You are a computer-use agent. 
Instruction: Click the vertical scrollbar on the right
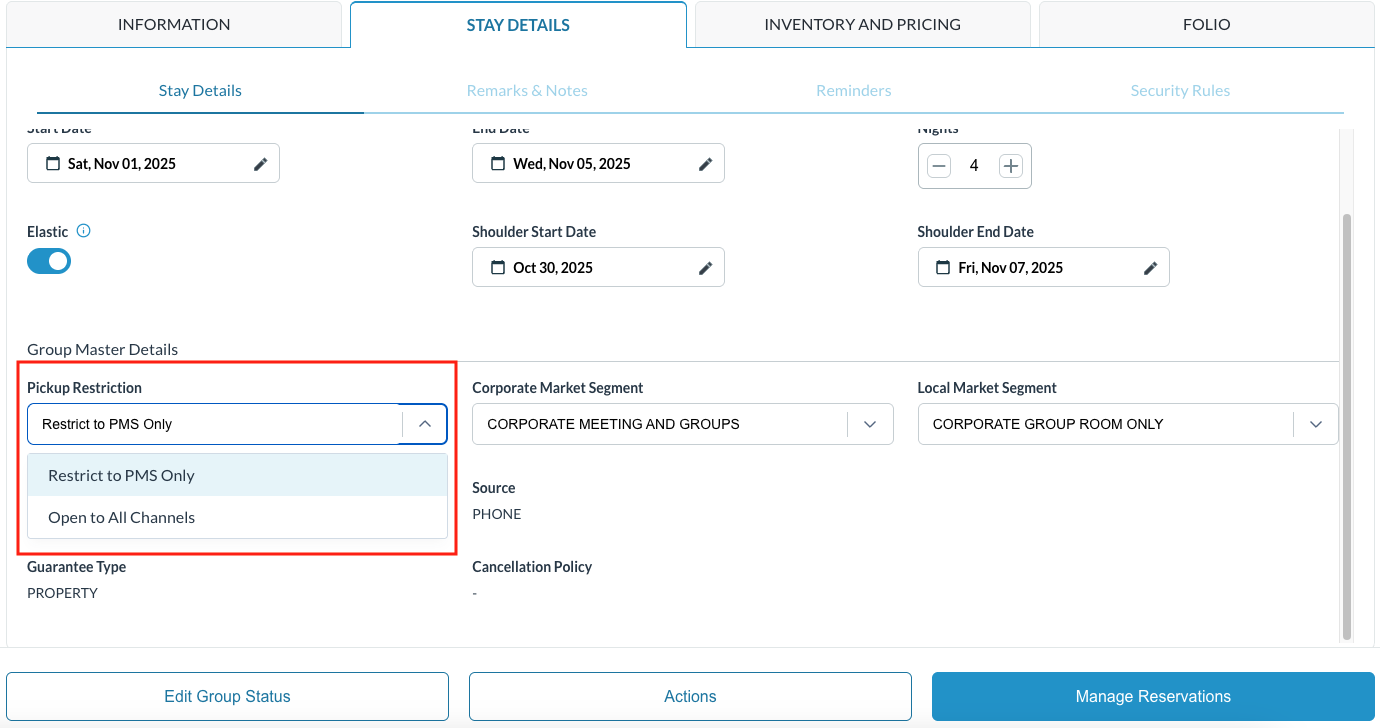pyautogui.click(x=1347, y=425)
